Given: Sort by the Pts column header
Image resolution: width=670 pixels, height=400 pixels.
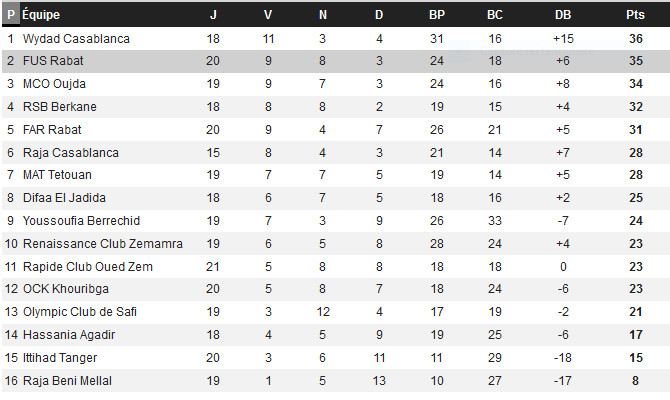Looking at the screenshot, I should [x=635, y=15].
